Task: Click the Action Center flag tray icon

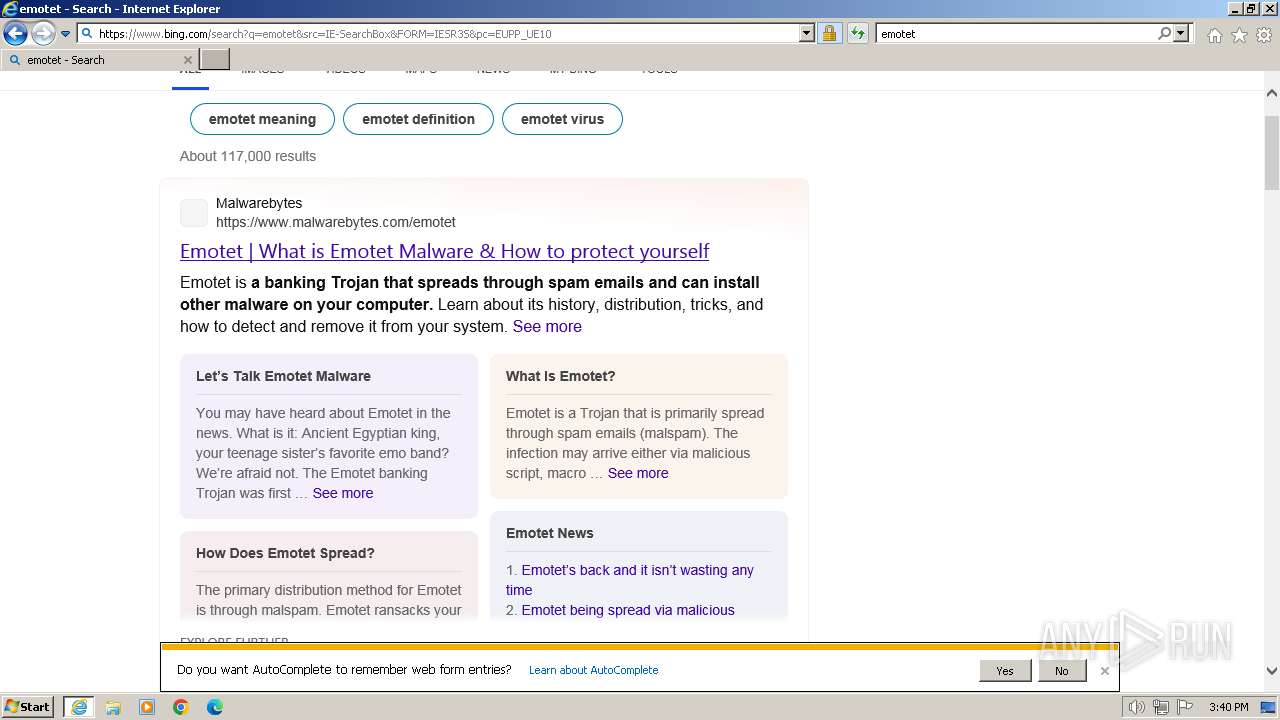Action: pyautogui.click(x=1184, y=708)
